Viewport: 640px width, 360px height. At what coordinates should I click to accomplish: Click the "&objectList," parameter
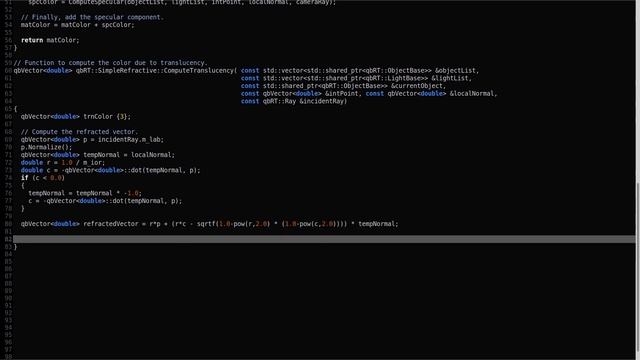click(457, 71)
